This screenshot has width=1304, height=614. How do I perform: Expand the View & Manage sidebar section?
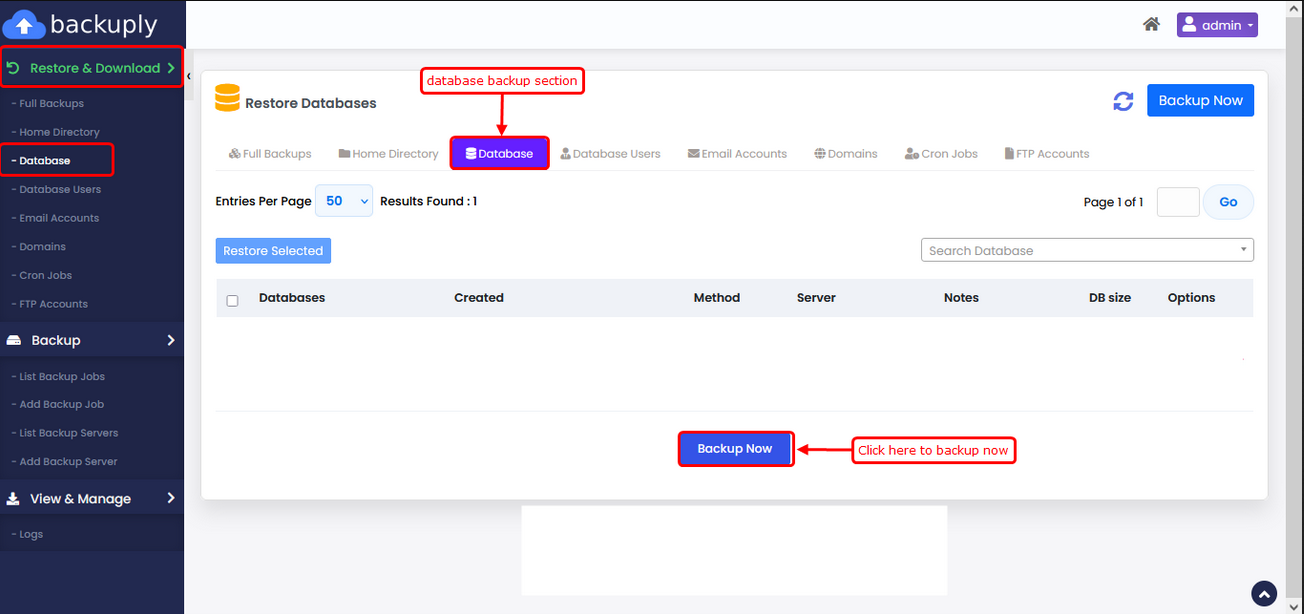point(92,498)
